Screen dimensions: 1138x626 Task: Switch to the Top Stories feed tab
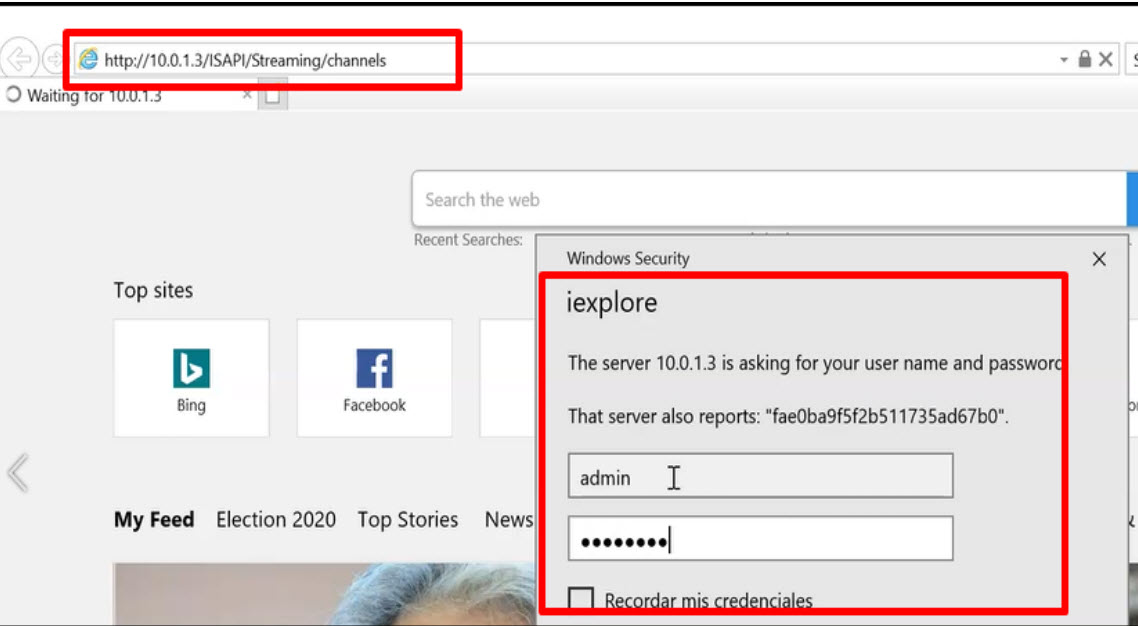pos(407,519)
